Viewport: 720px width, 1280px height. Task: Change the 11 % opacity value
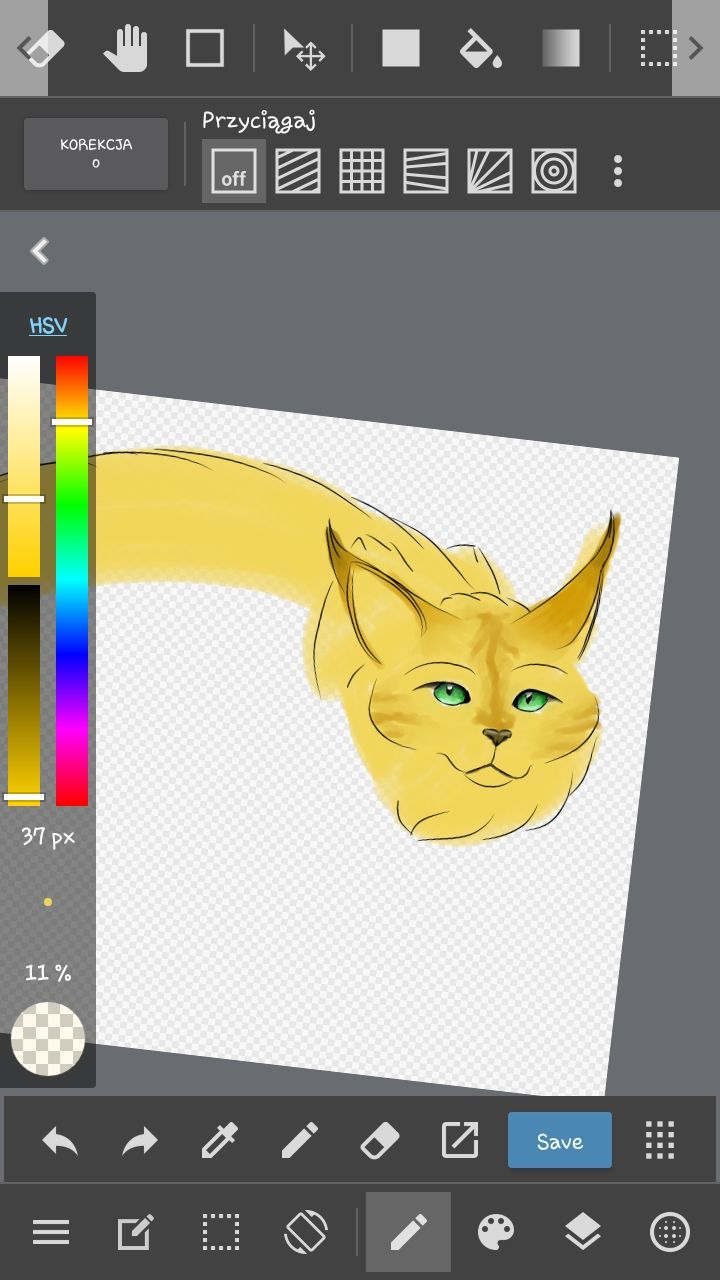click(x=48, y=972)
